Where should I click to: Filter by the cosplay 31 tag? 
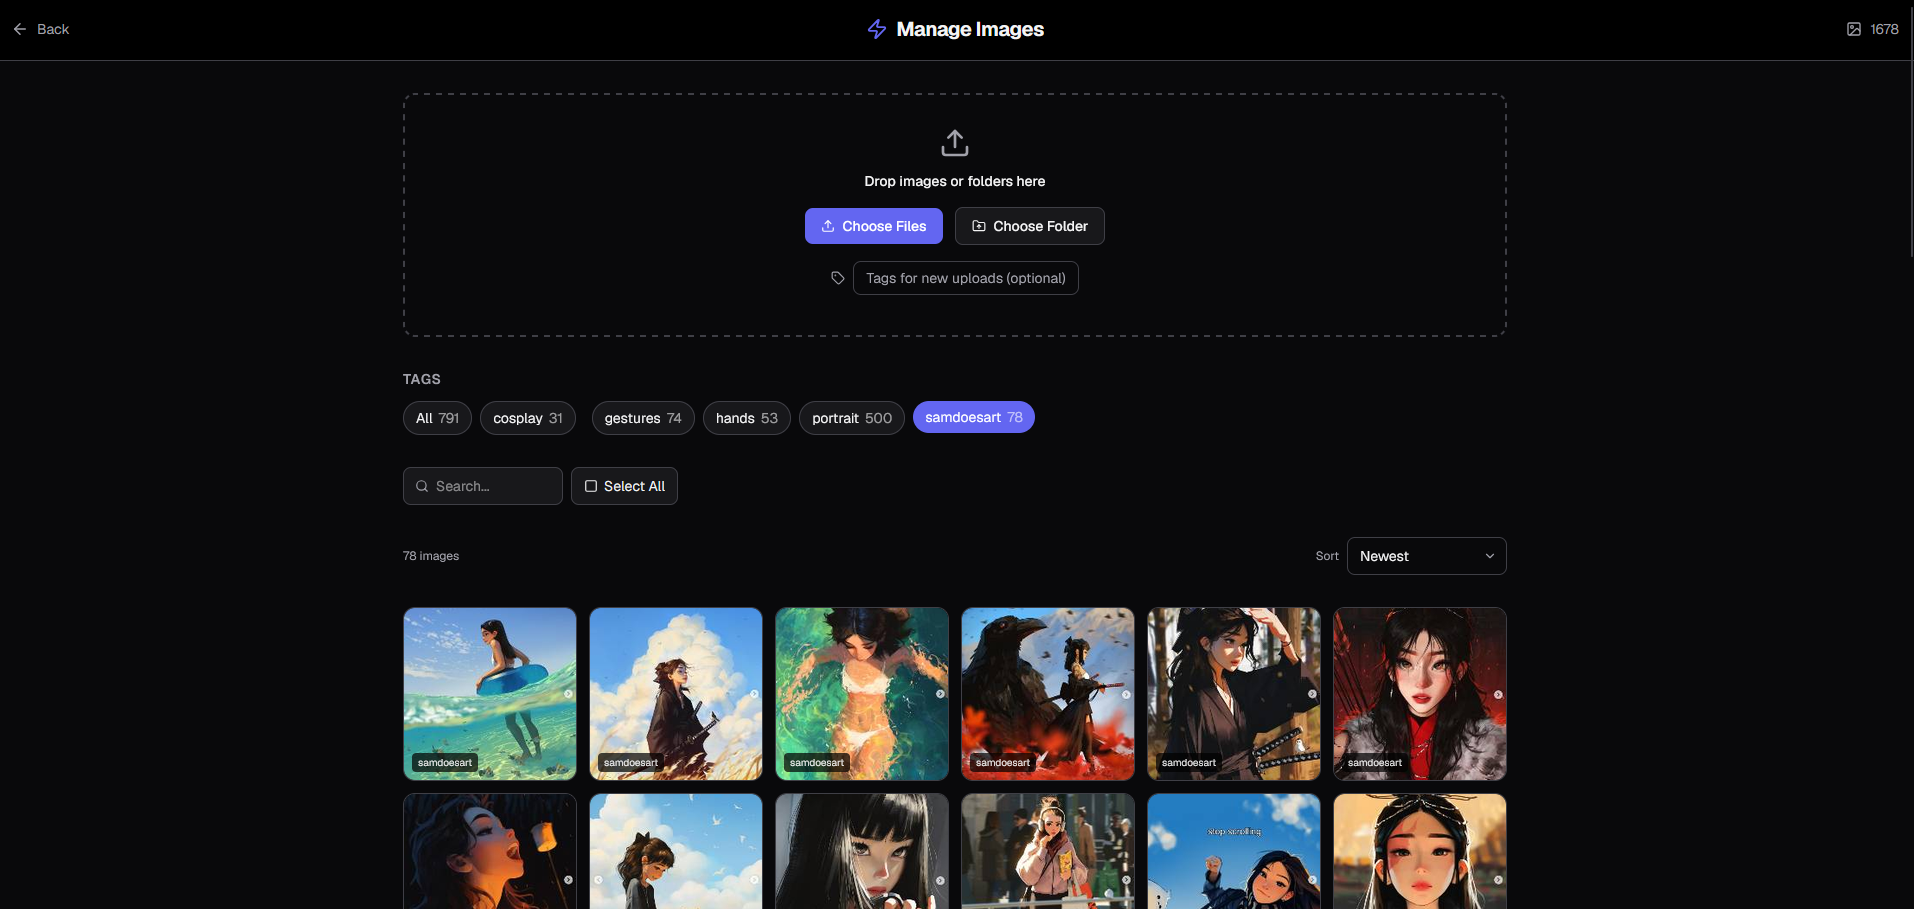528,418
